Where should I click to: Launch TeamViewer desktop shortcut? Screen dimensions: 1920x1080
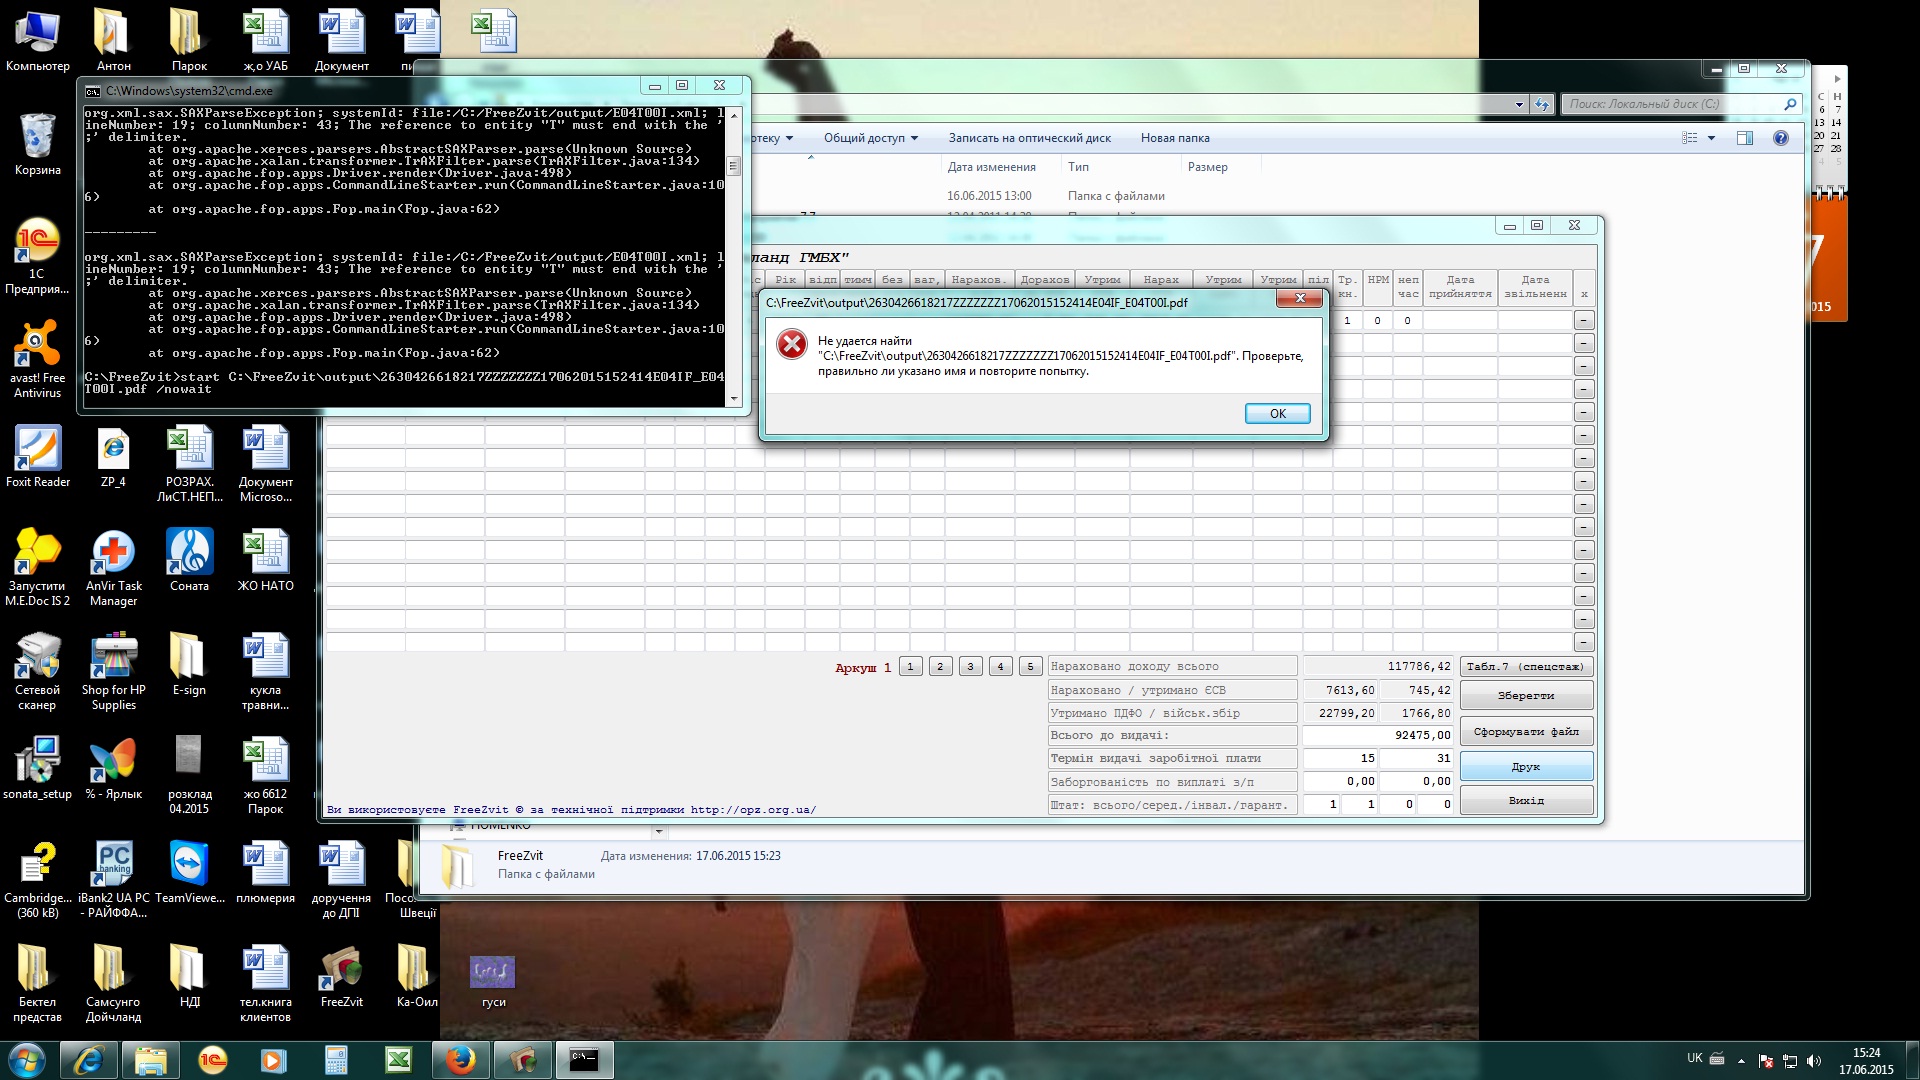point(189,864)
